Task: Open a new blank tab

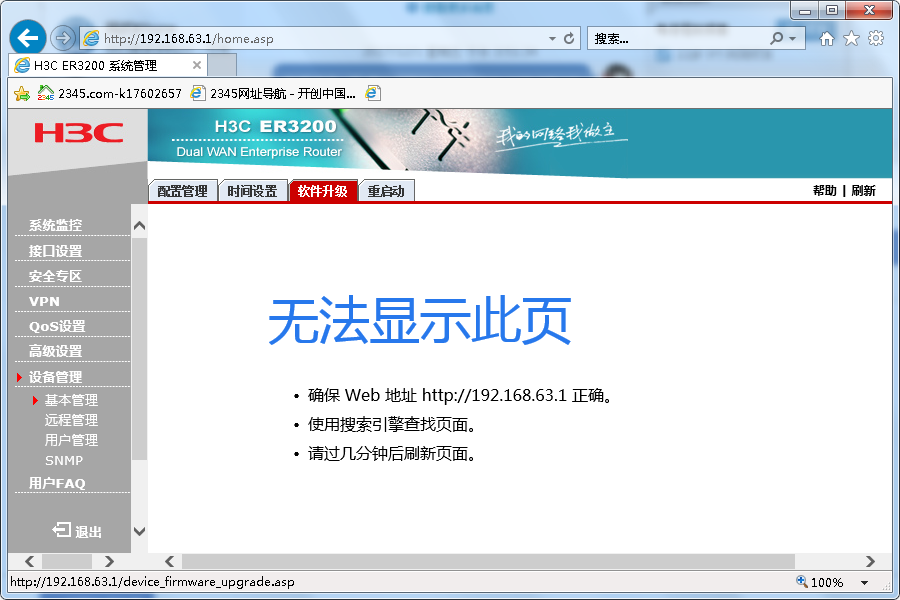Action: point(222,65)
